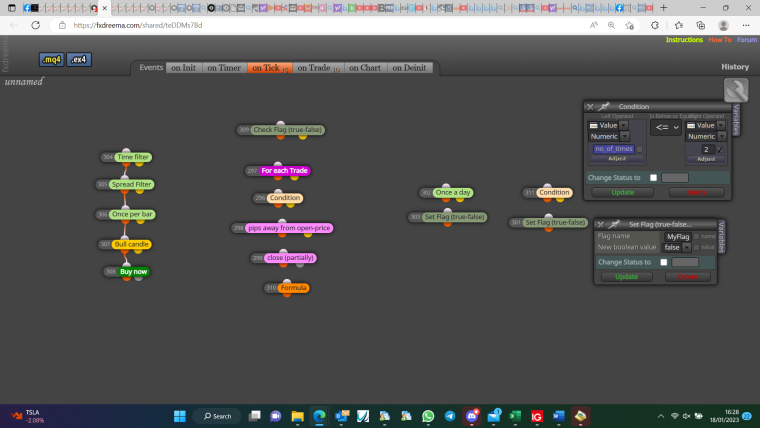Open browser extensions puzzle icon
This screenshot has height=428, width=760.
[654, 25]
